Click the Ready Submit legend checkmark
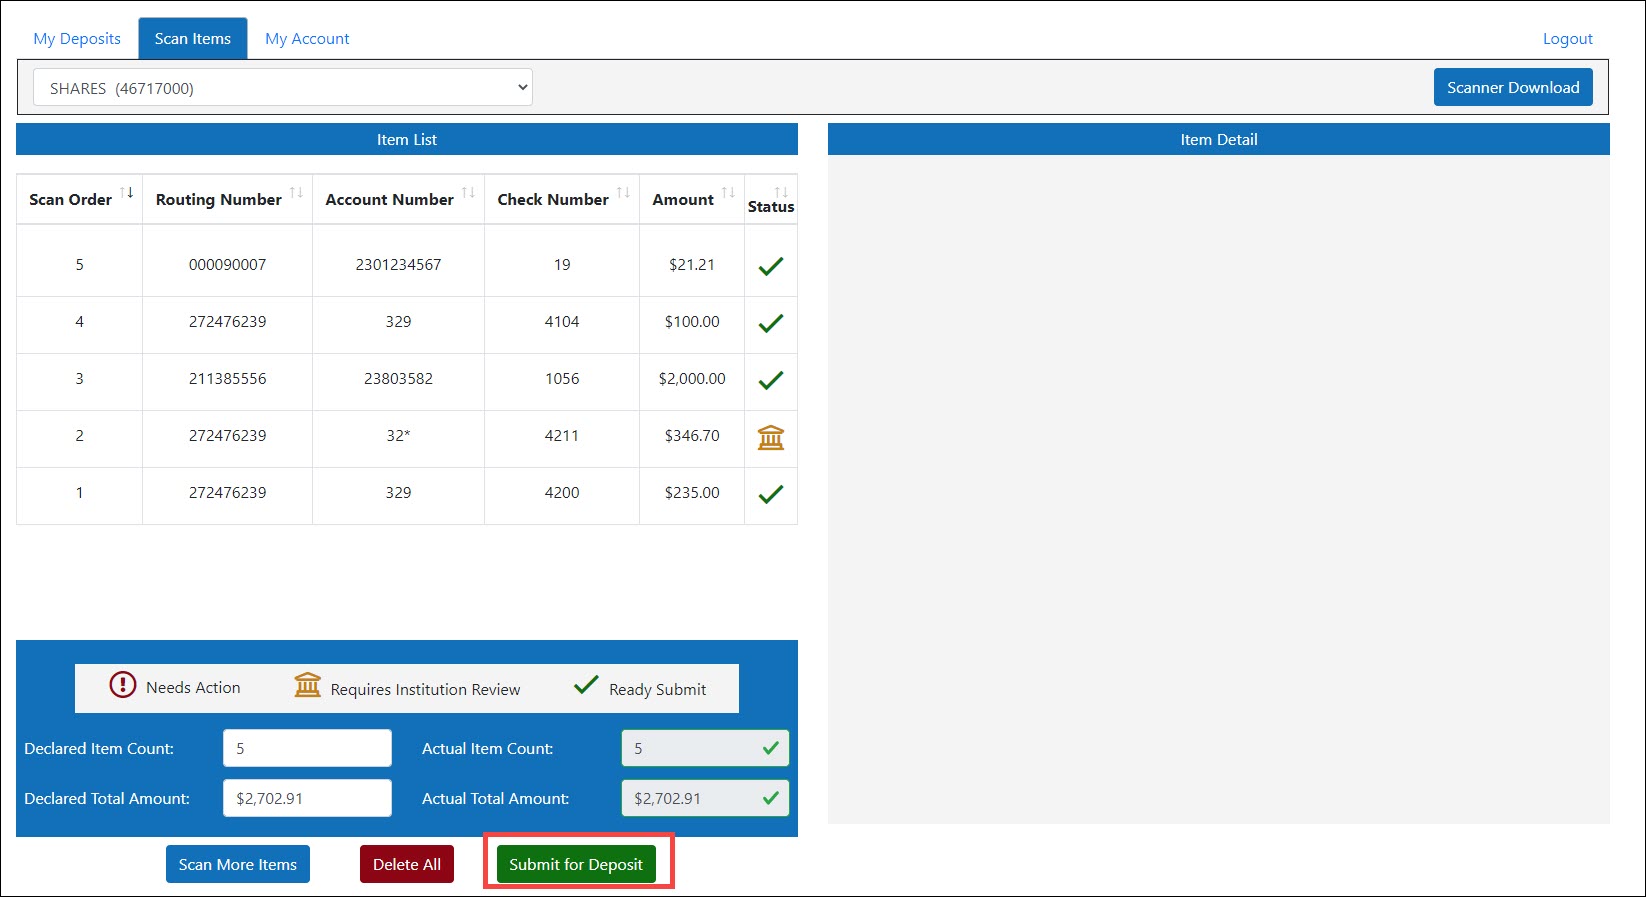This screenshot has height=897, width=1646. tap(586, 685)
